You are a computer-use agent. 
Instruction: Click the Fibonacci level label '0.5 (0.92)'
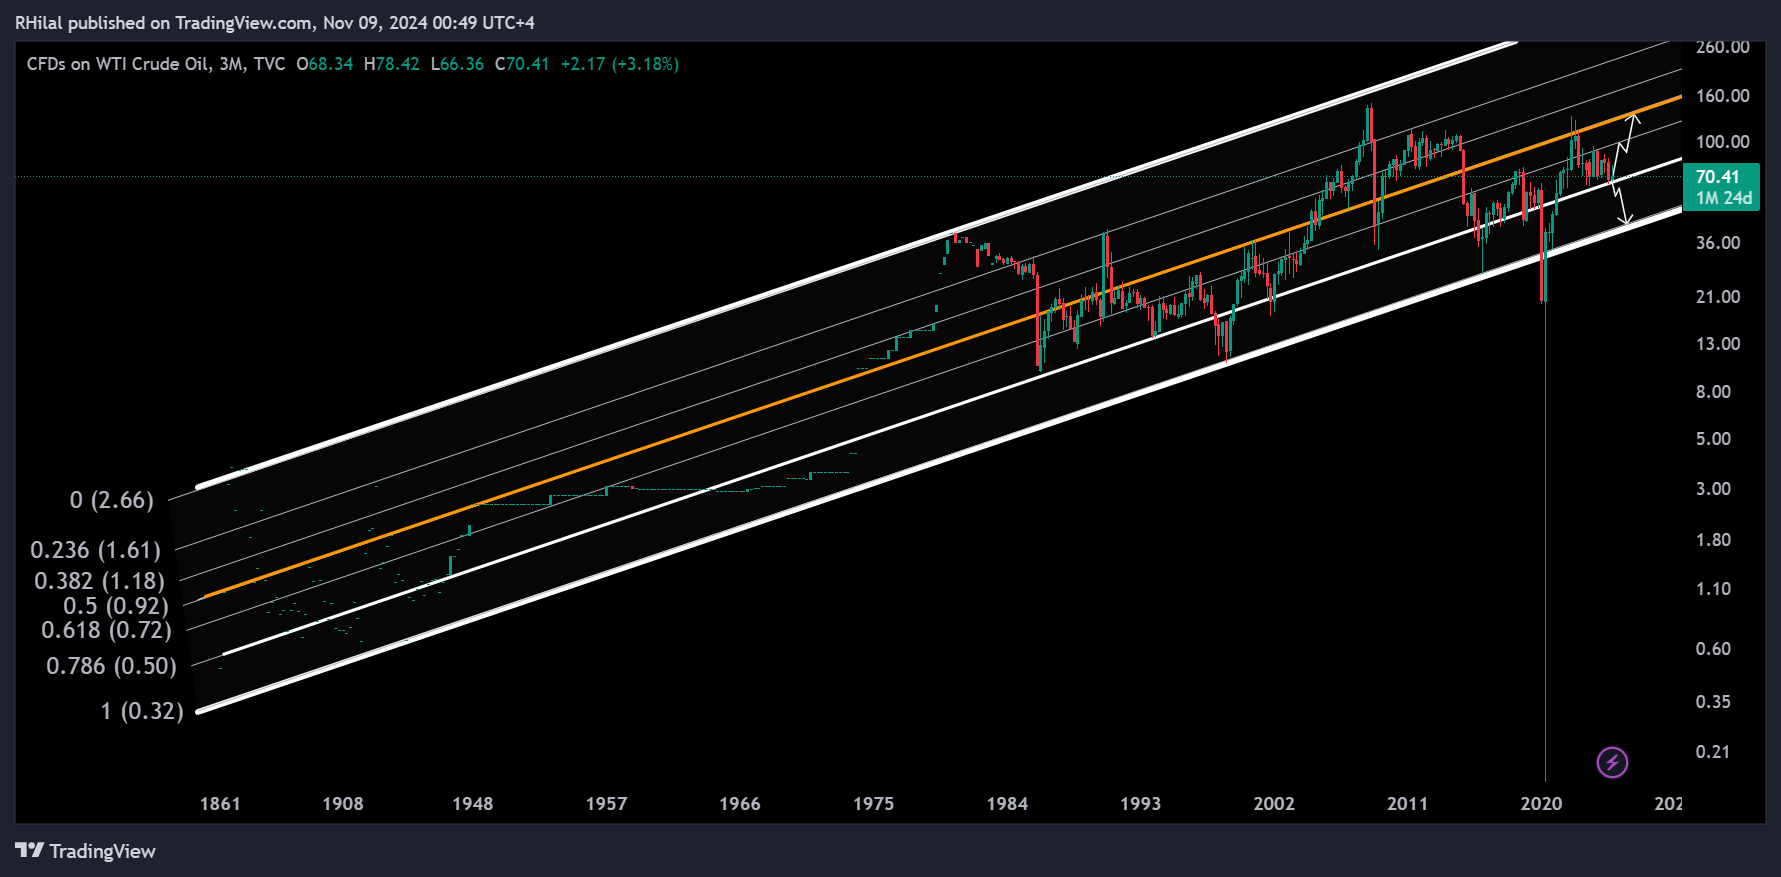(116, 606)
